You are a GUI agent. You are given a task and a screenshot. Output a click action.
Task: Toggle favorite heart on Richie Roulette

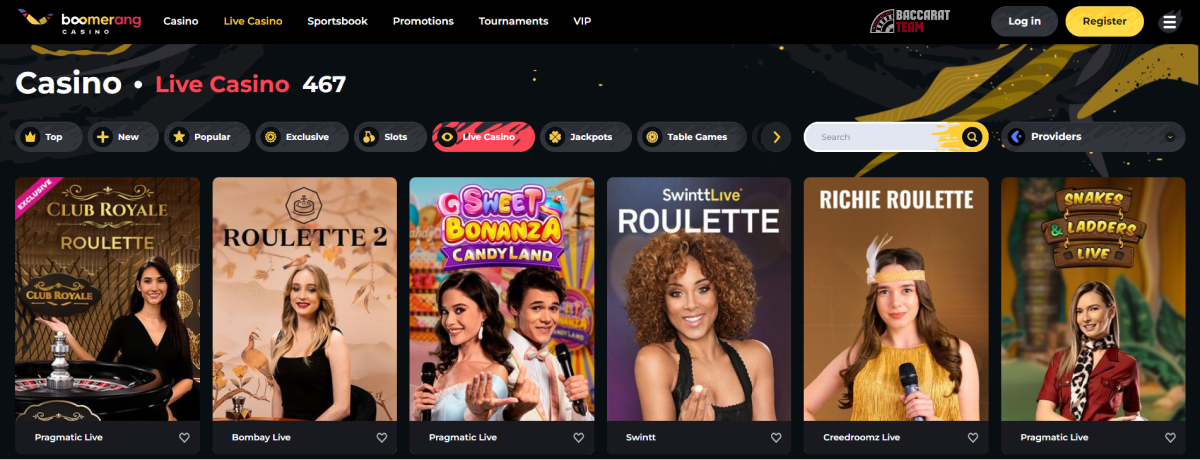974,438
